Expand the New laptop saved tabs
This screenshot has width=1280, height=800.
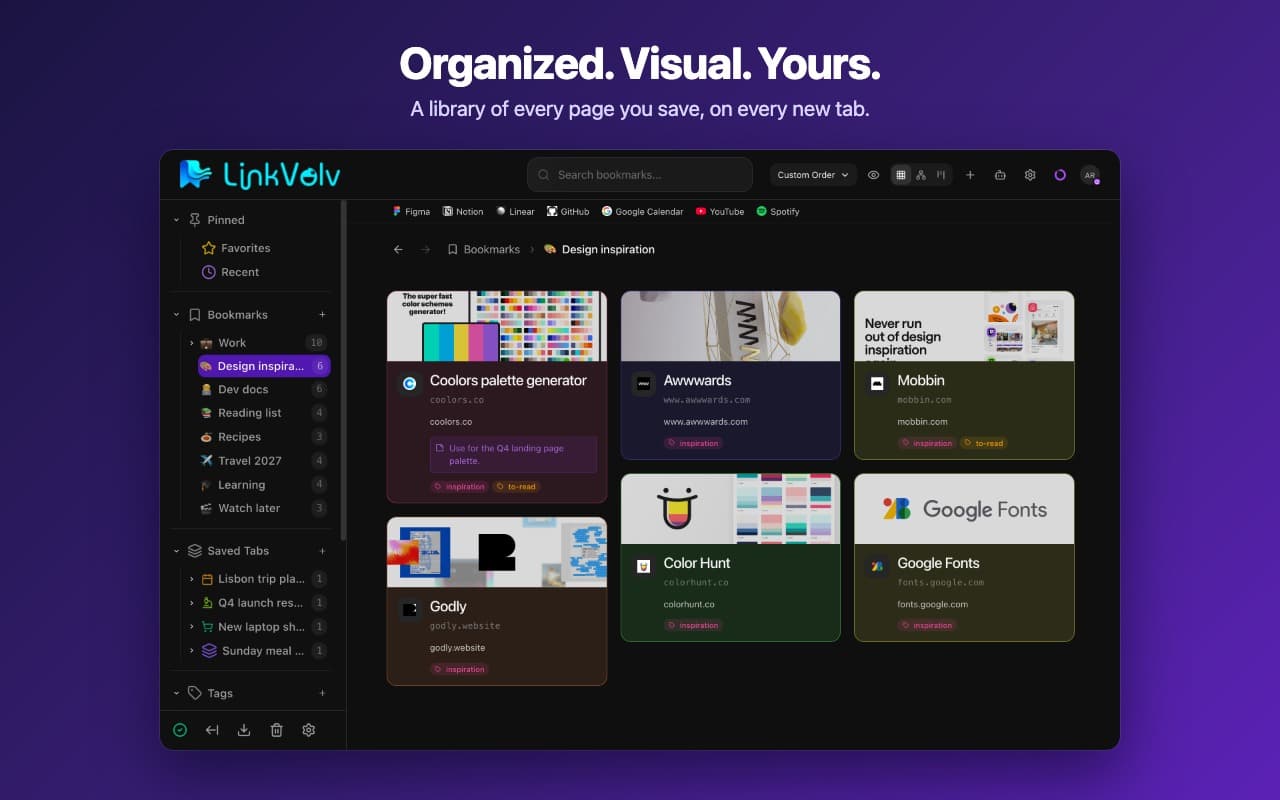[x=191, y=627]
